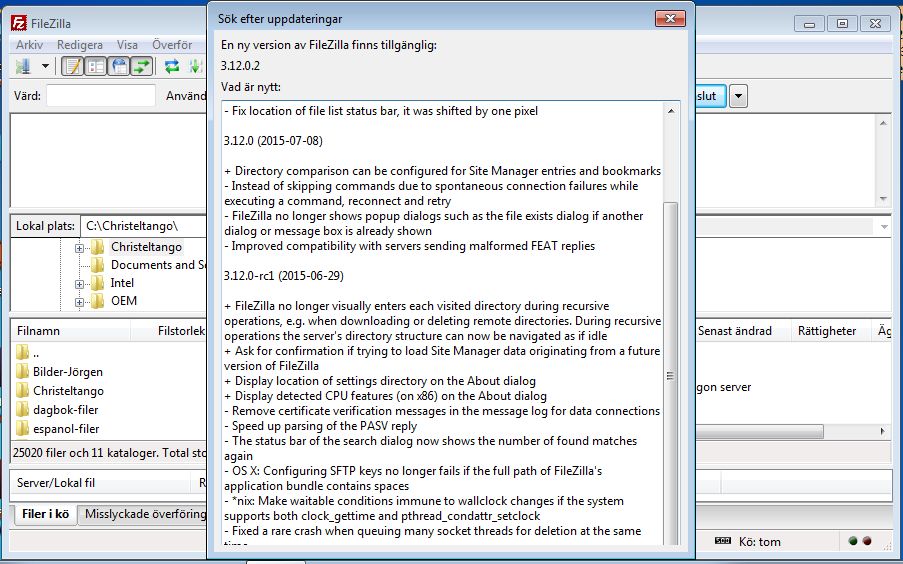Screen dimensions: 903x564
Task: Click the 'Speed up parsing of the PASV reply' line
Action: pyautogui.click(x=321, y=426)
